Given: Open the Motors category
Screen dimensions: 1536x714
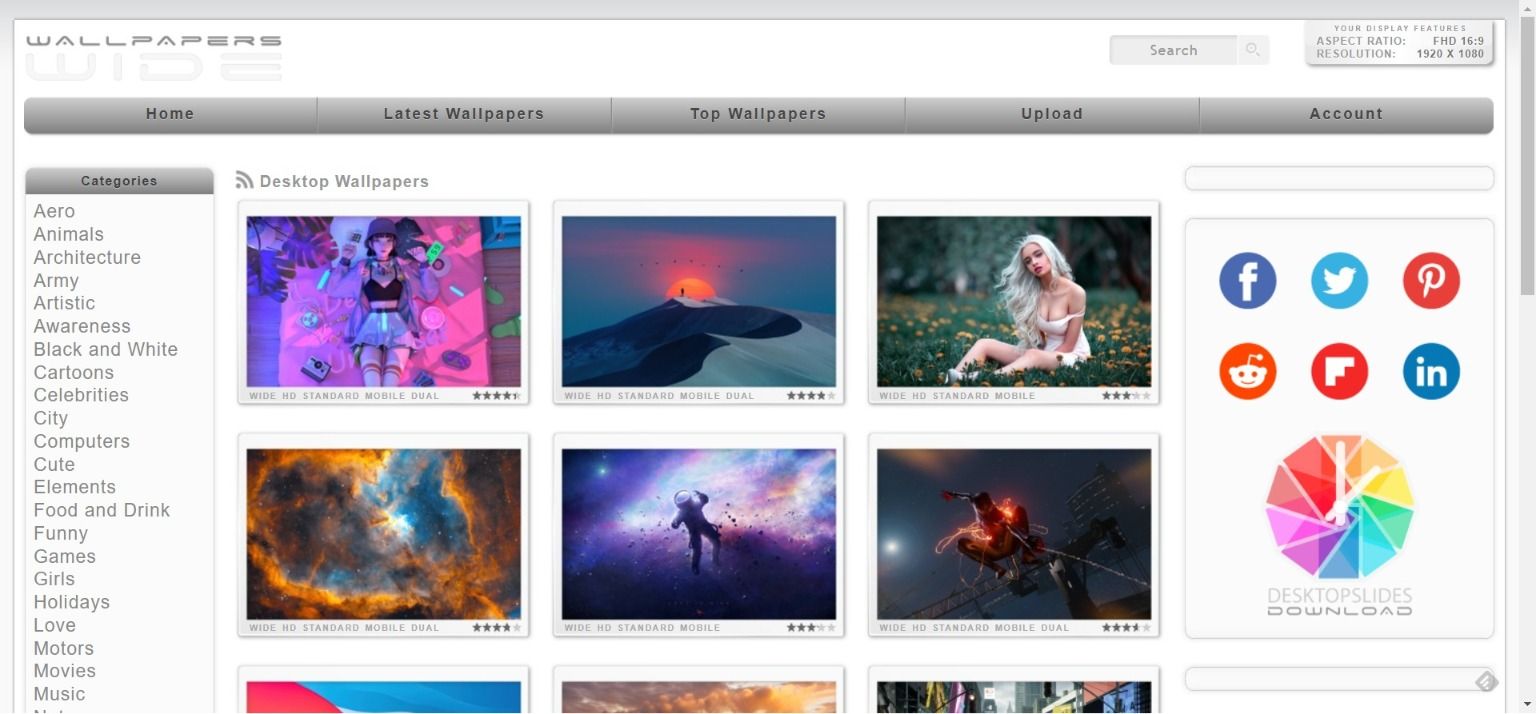Looking at the screenshot, I should click(x=64, y=648).
